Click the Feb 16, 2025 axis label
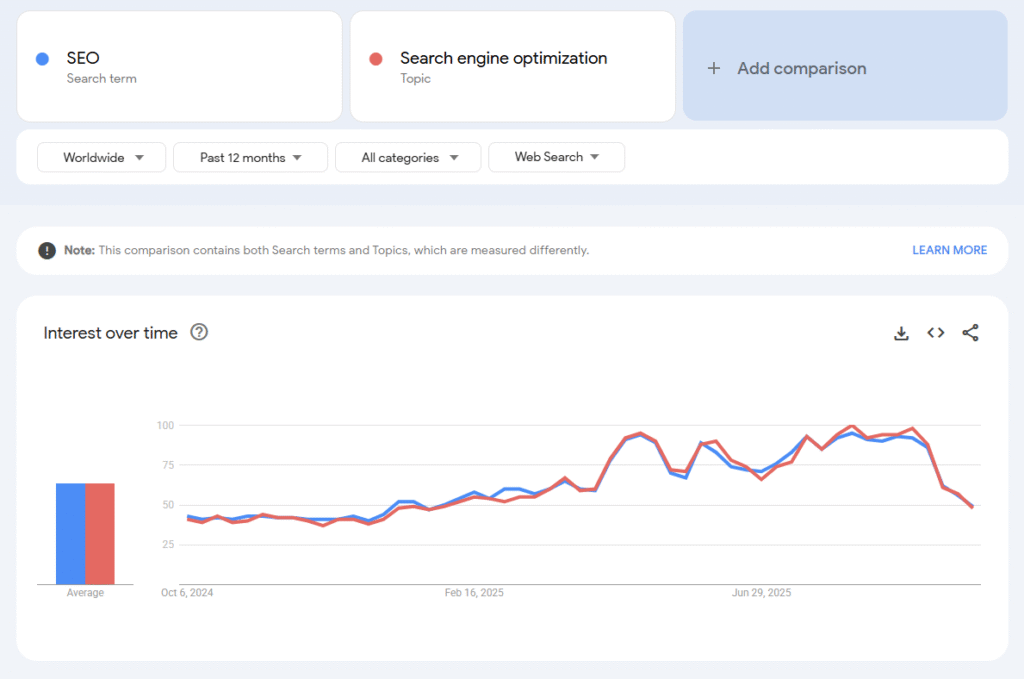The height and width of the screenshot is (679, 1024). click(474, 593)
